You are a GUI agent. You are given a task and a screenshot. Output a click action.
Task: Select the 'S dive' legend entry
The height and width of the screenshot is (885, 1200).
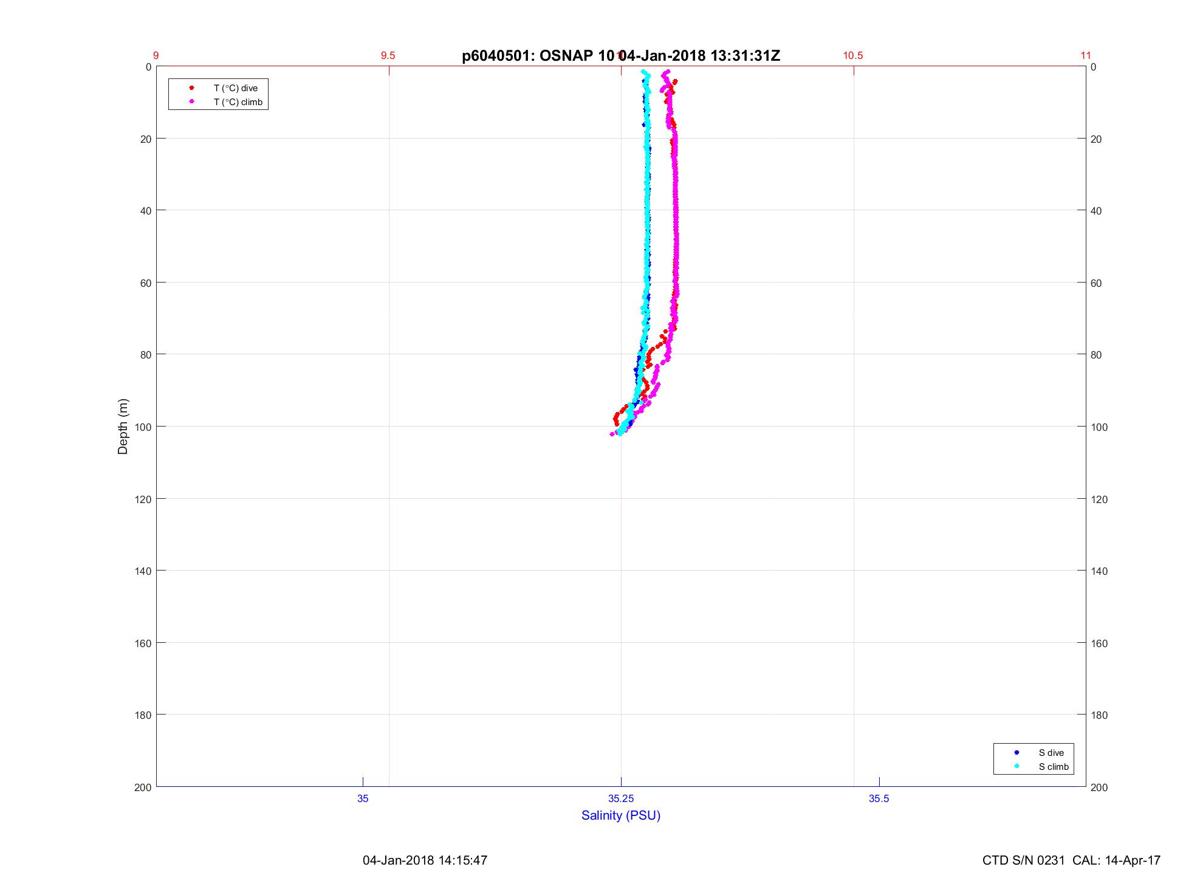coord(1049,752)
